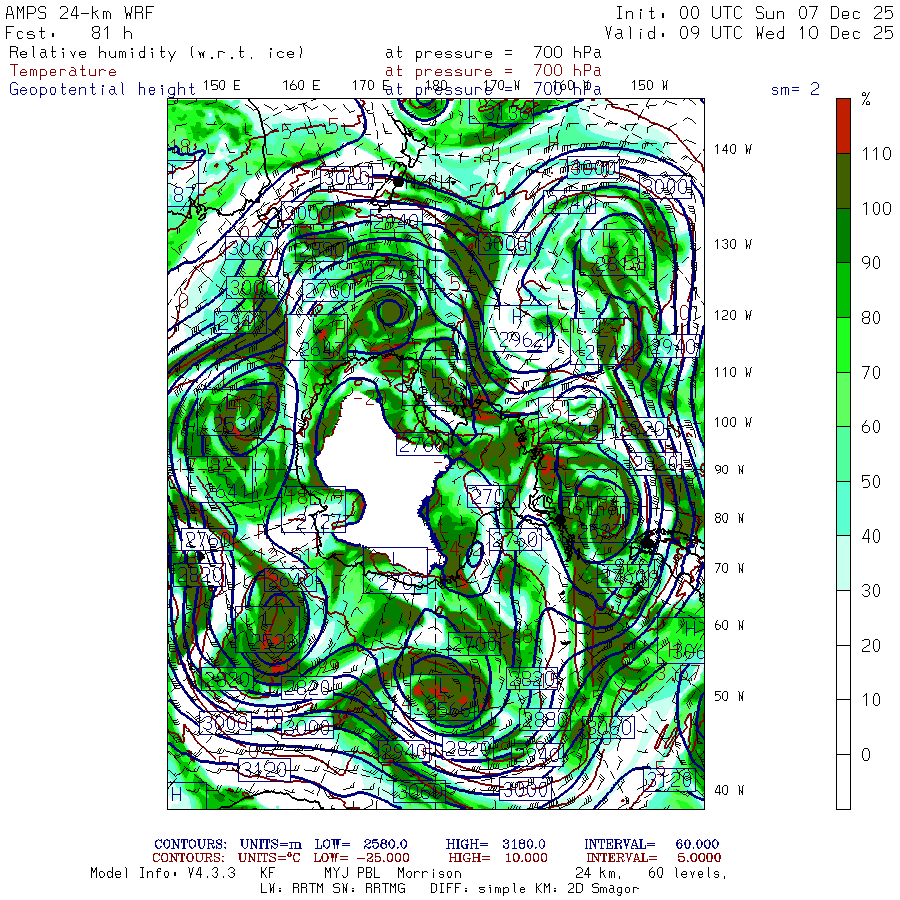Click the sm= 2 smoothing label
The height and width of the screenshot is (900, 900).
(x=795, y=89)
